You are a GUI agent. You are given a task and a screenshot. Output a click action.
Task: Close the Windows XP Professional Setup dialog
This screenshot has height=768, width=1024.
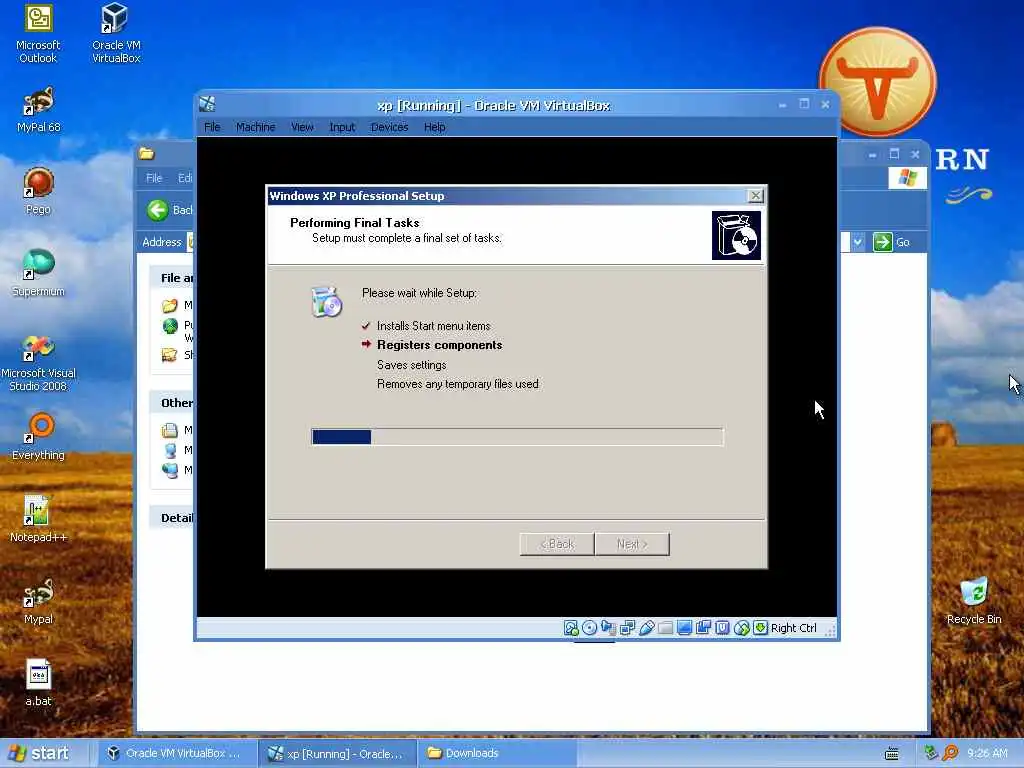coord(756,195)
